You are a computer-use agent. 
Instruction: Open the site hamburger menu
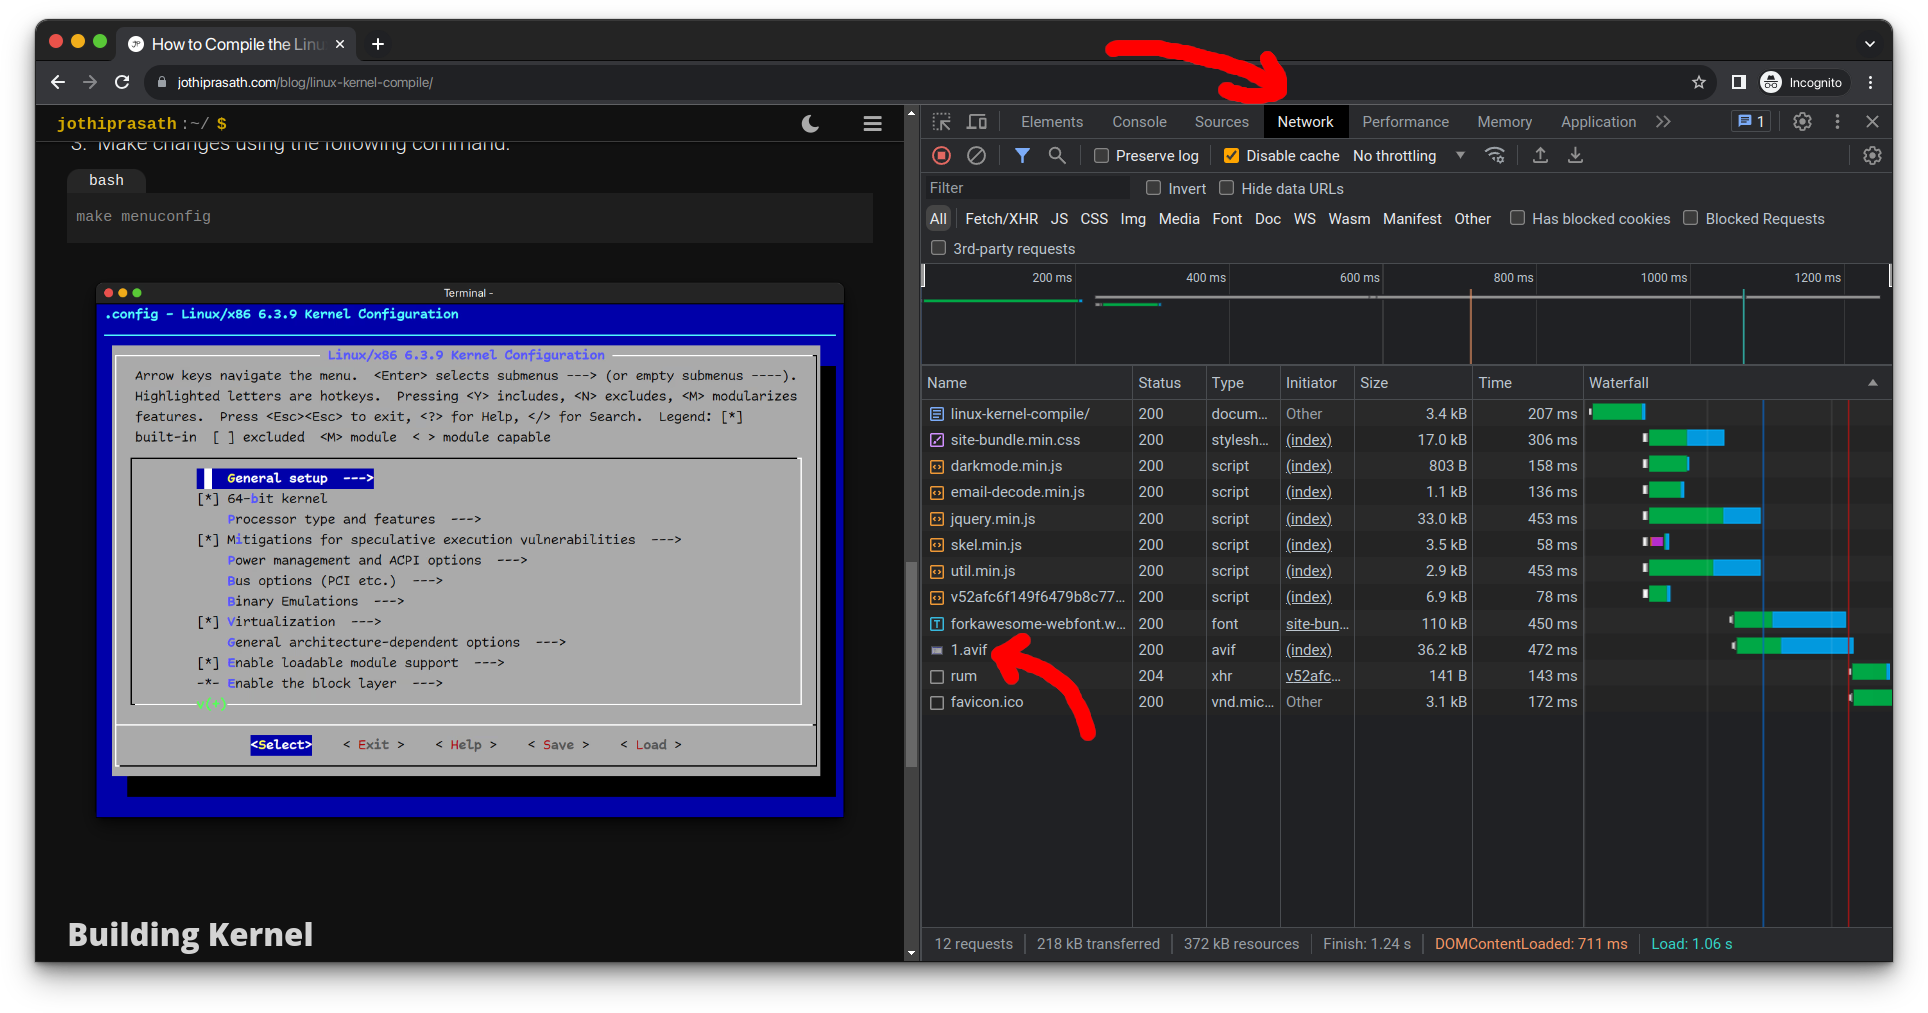coord(872,124)
